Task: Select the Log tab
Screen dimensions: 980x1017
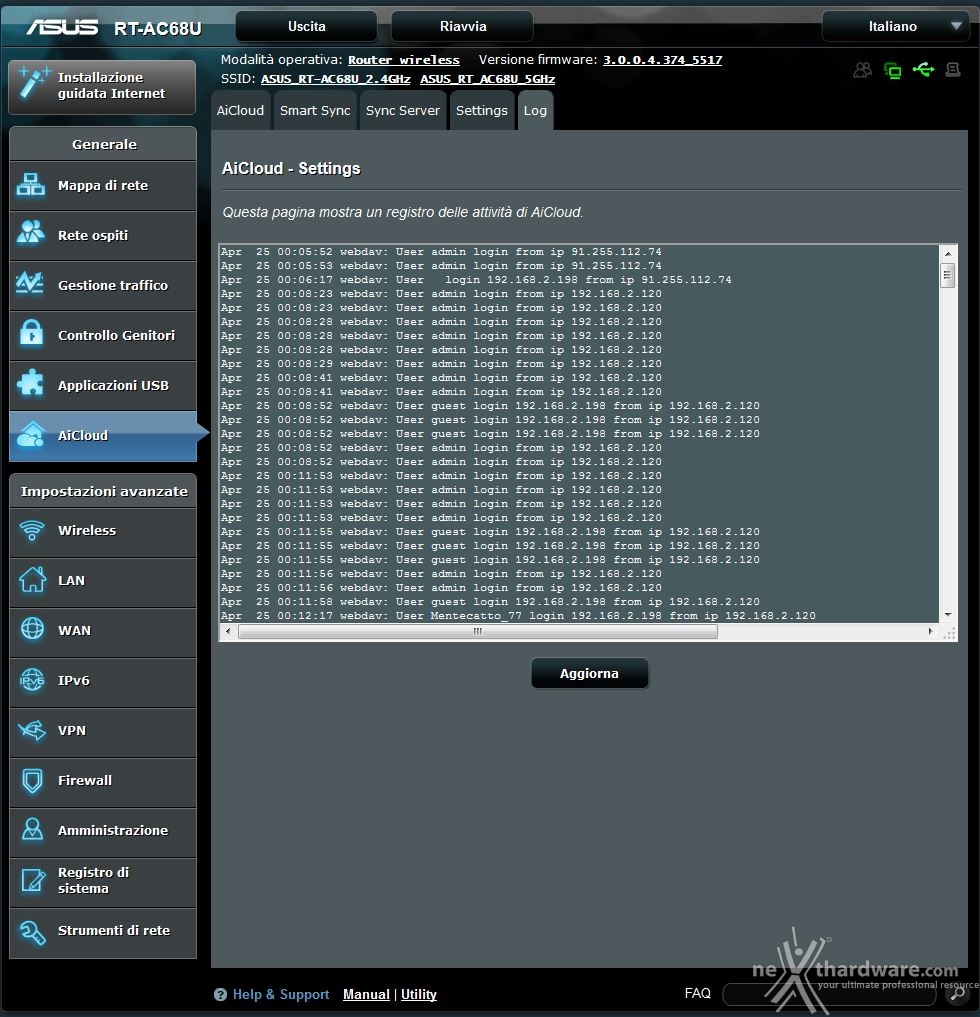Action: (x=535, y=110)
